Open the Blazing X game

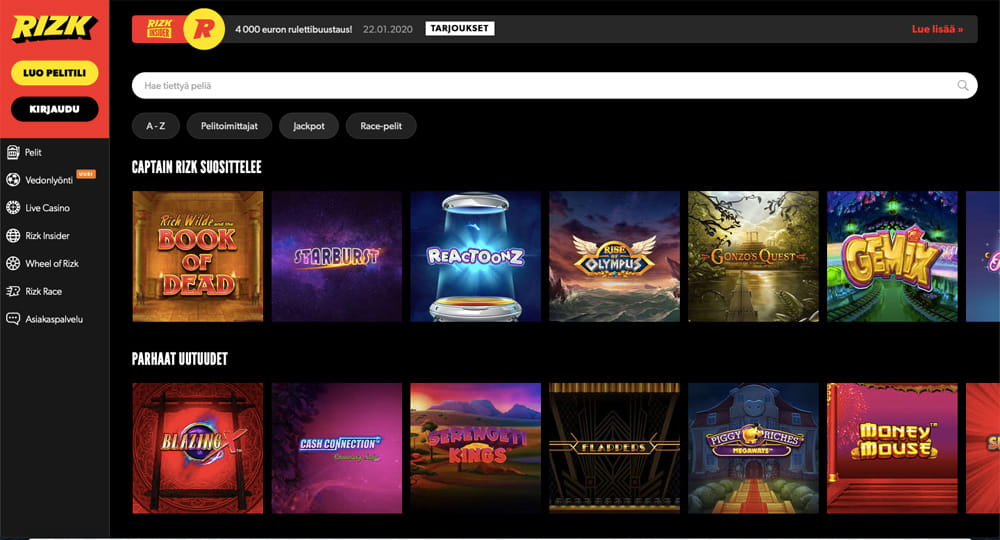[x=198, y=448]
